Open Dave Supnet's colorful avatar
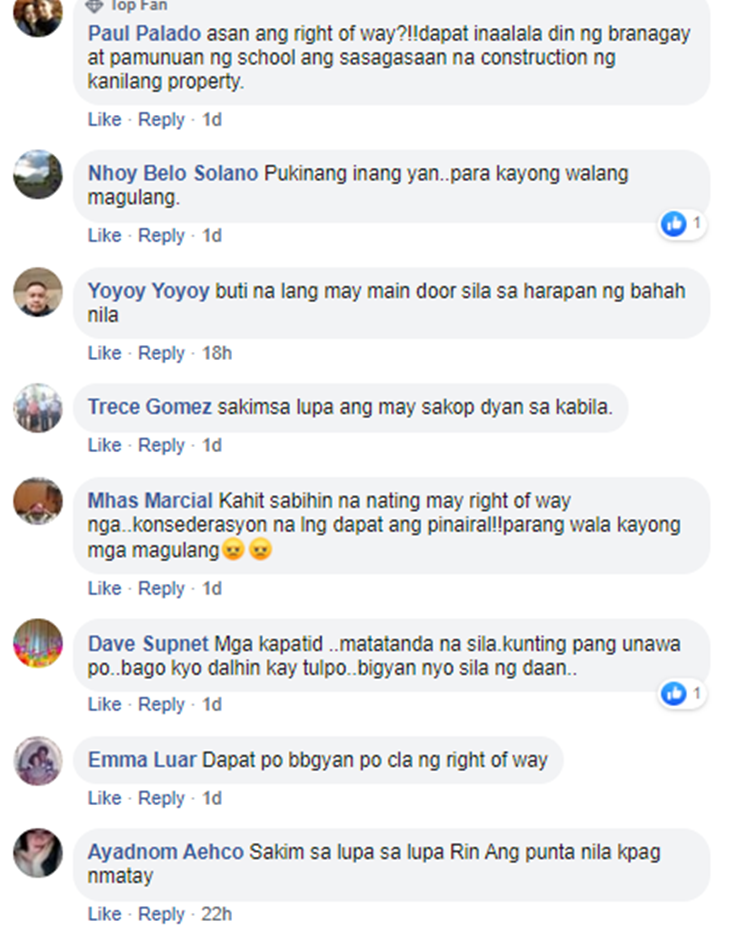The image size is (750, 931). tap(38, 643)
